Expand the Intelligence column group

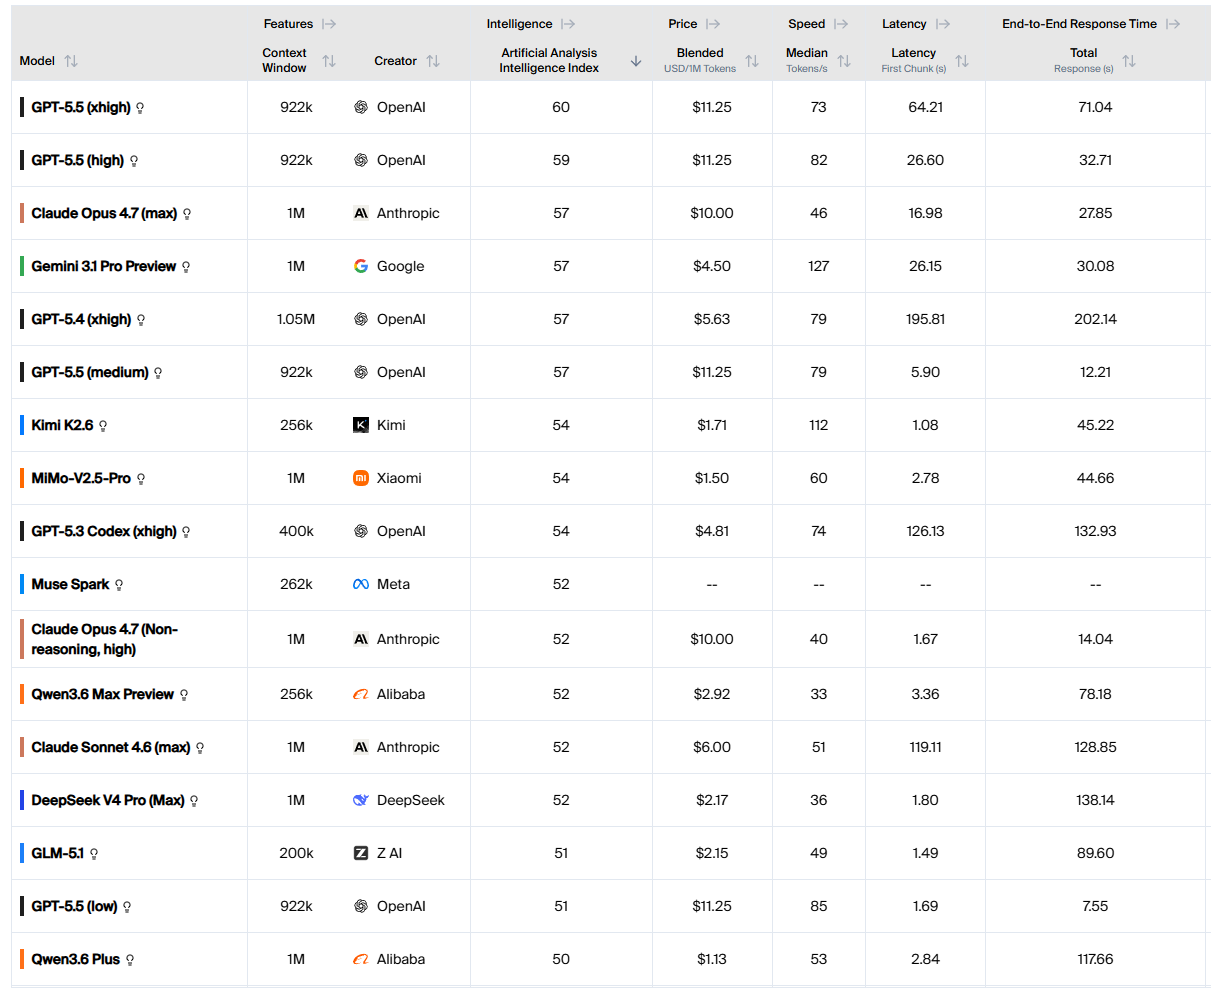pyautogui.click(x=568, y=24)
